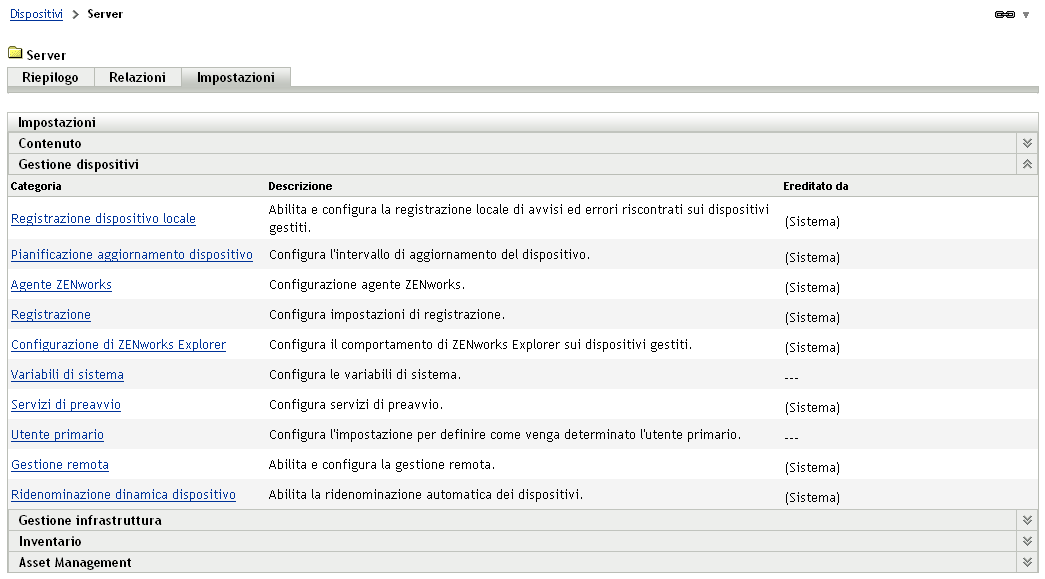
Task: Expand the Inventario section
Action: point(1026,541)
